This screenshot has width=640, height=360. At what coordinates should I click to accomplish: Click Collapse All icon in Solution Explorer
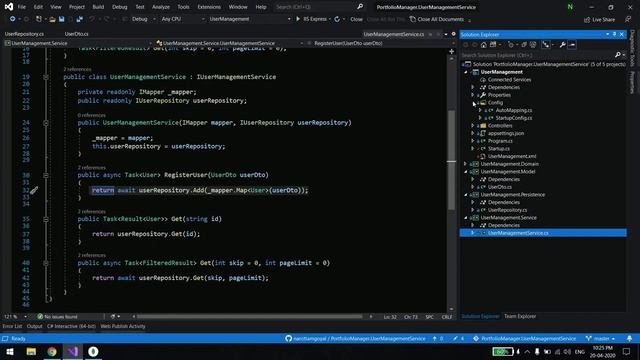(524, 45)
